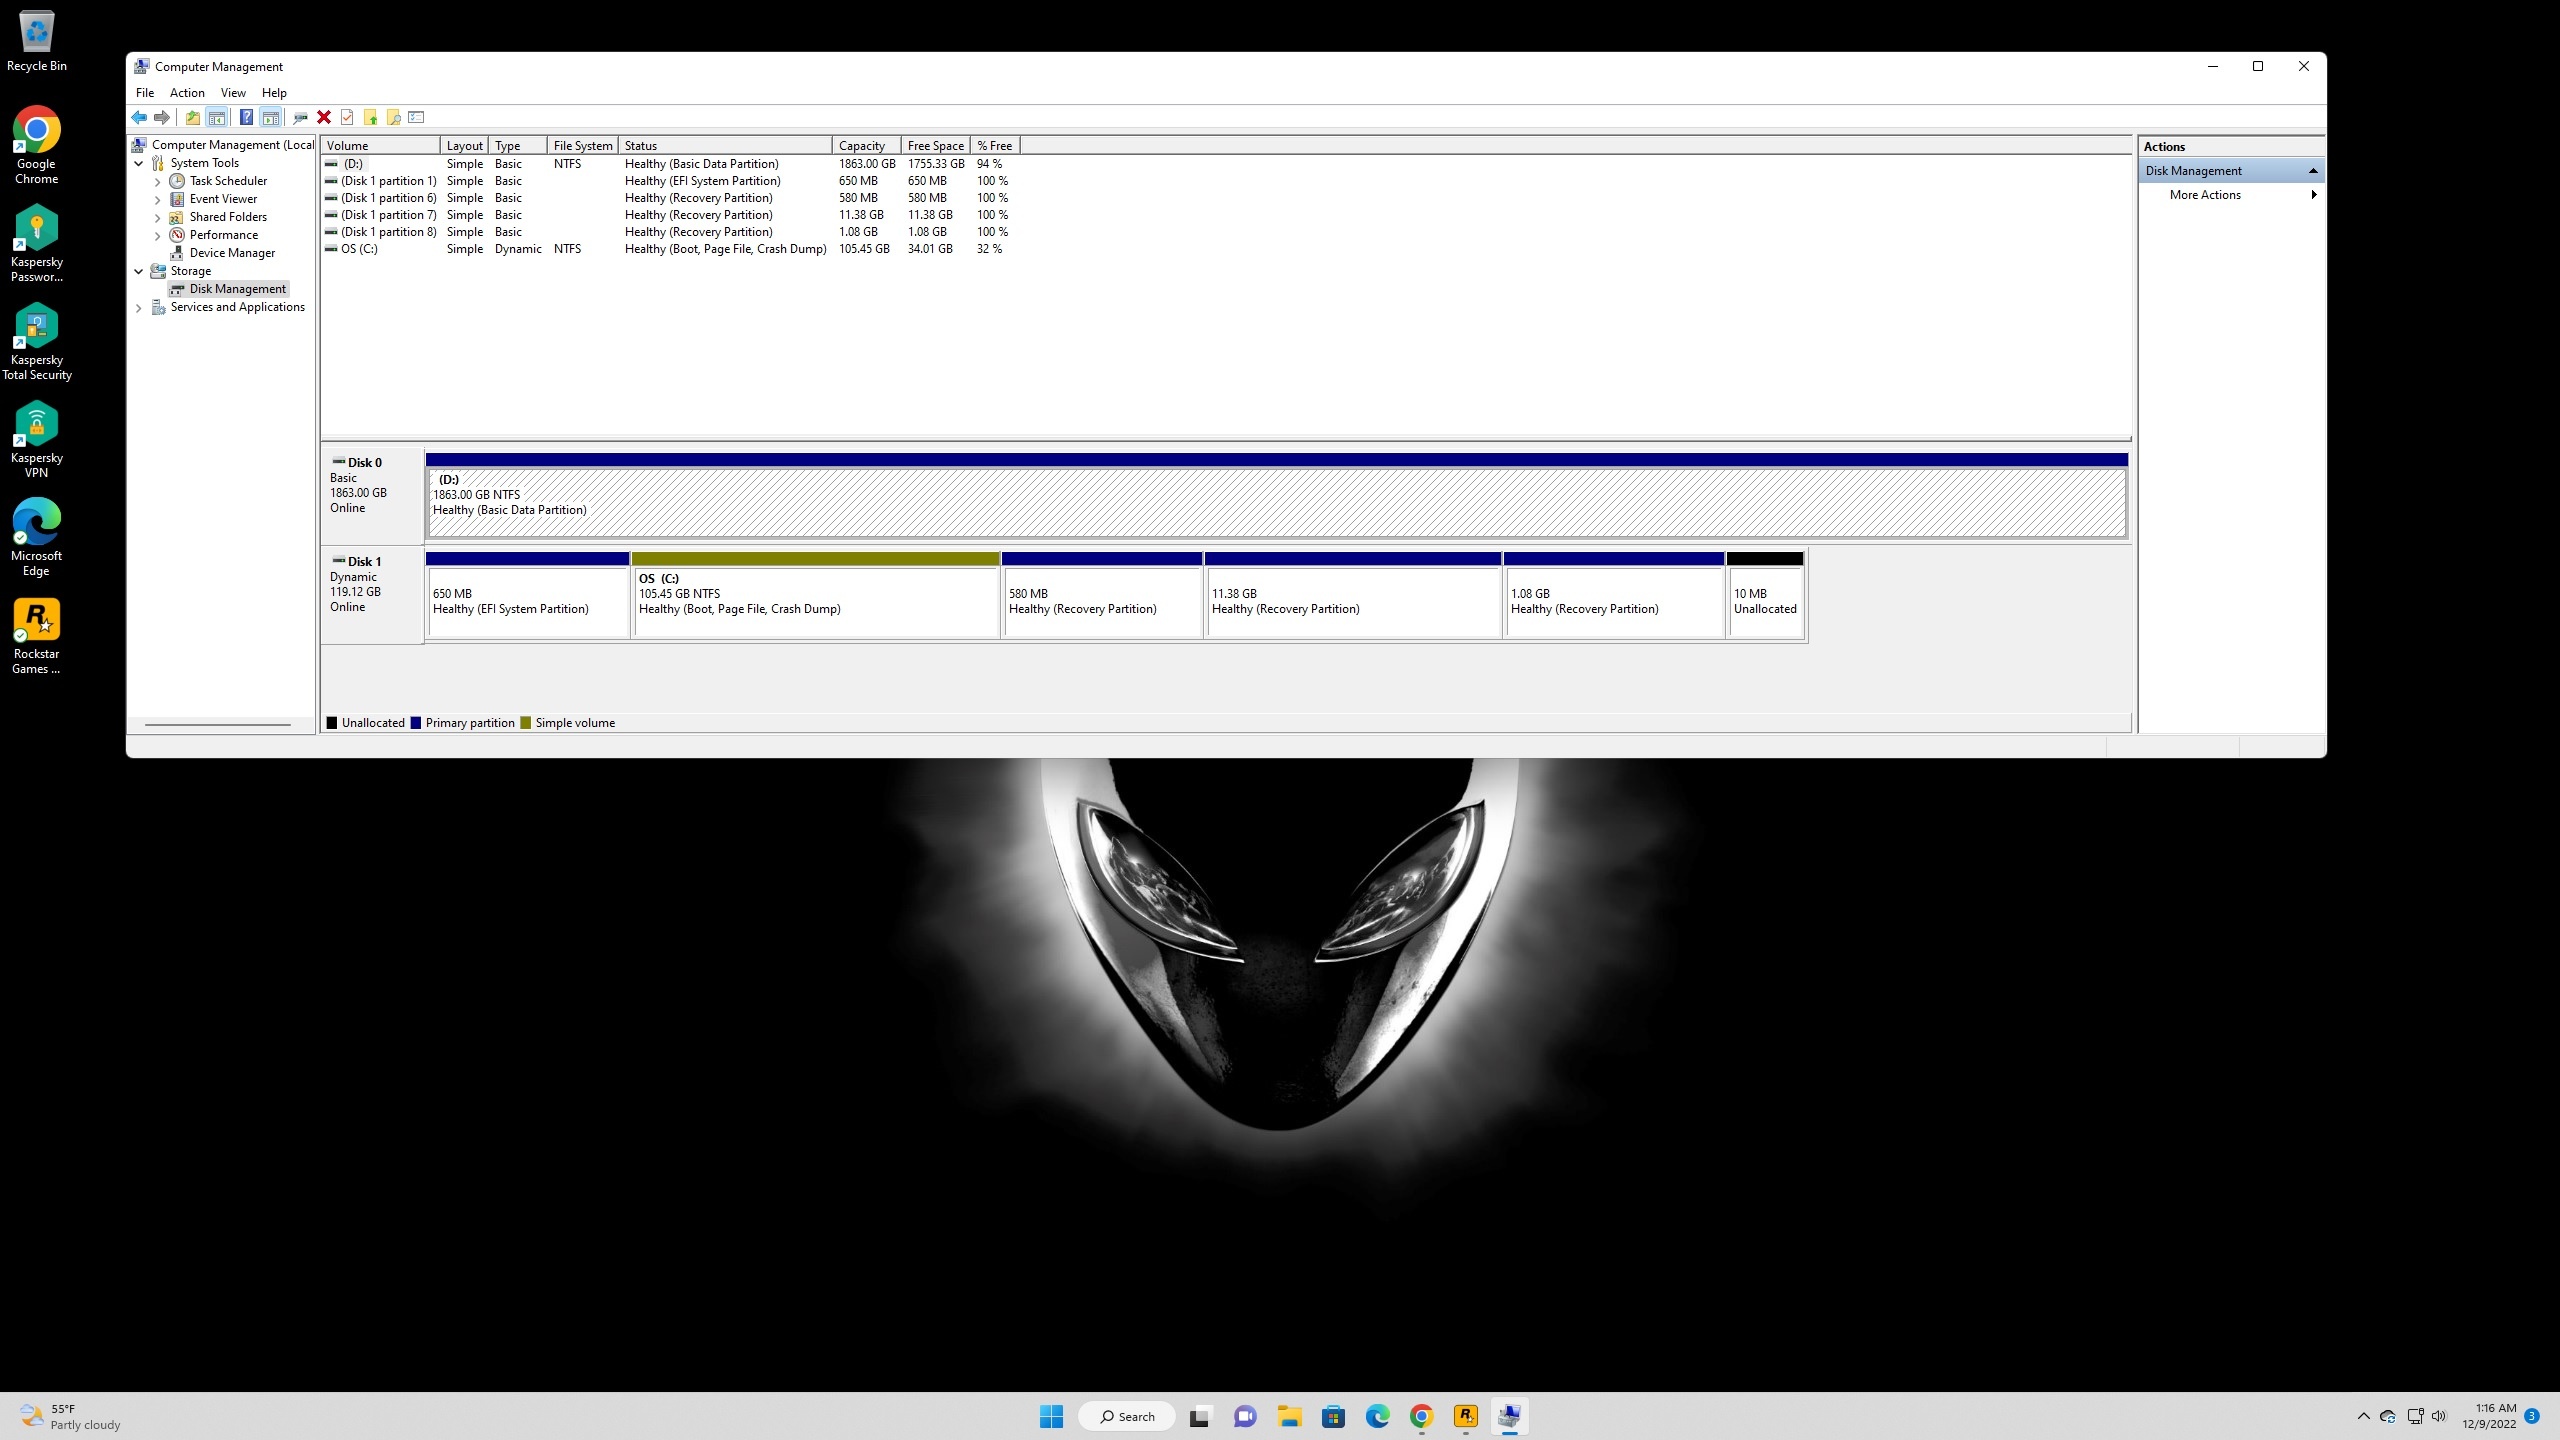Select the OS (C:) row in volume list
Screen dimensions: 2560x1440
pyautogui.click(x=673, y=249)
